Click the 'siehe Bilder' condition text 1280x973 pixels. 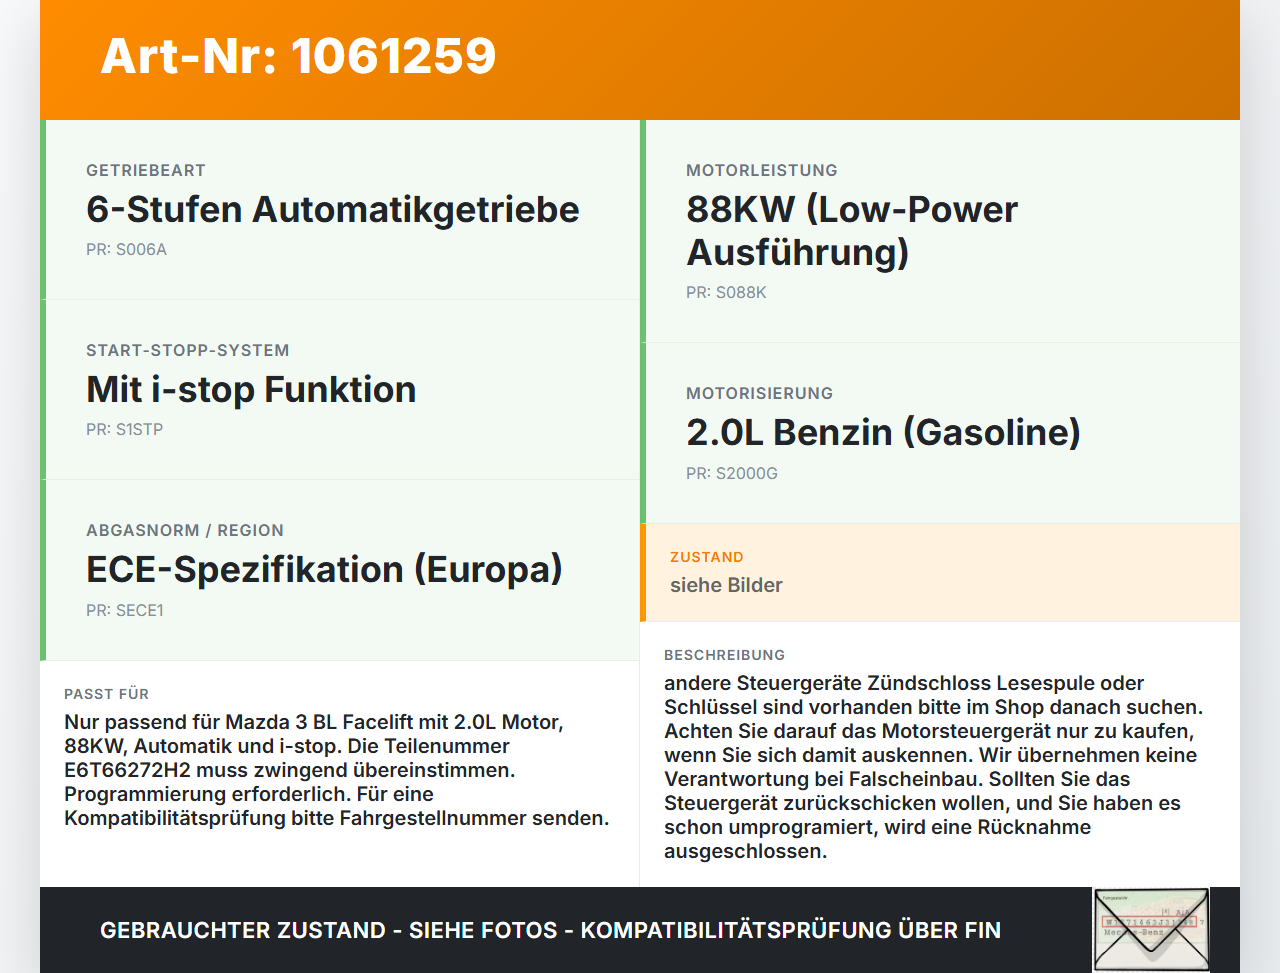tap(726, 585)
